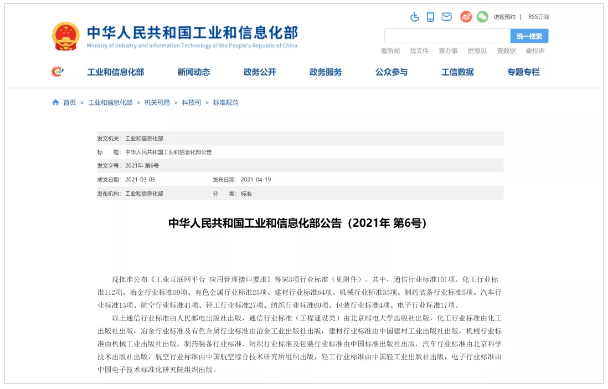Click the 发文机关 row in metadata table
Screen dimensions: 608x389
(x=300, y=138)
